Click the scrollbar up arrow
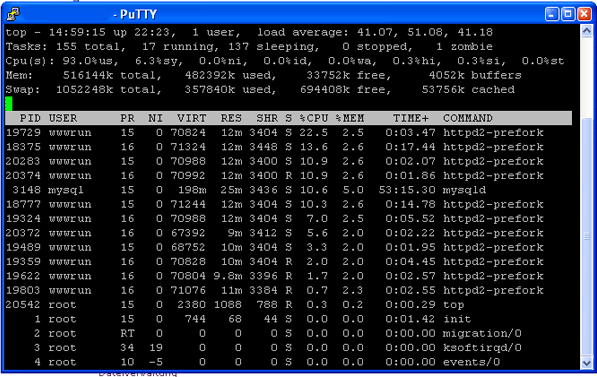This screenshot has width=597, height=377. point(587,31)
